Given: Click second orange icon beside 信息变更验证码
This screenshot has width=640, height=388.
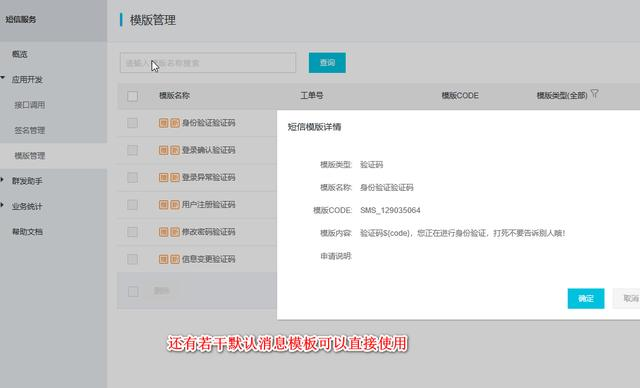Looking at the screenshot, I should click(x=175, y=259).
